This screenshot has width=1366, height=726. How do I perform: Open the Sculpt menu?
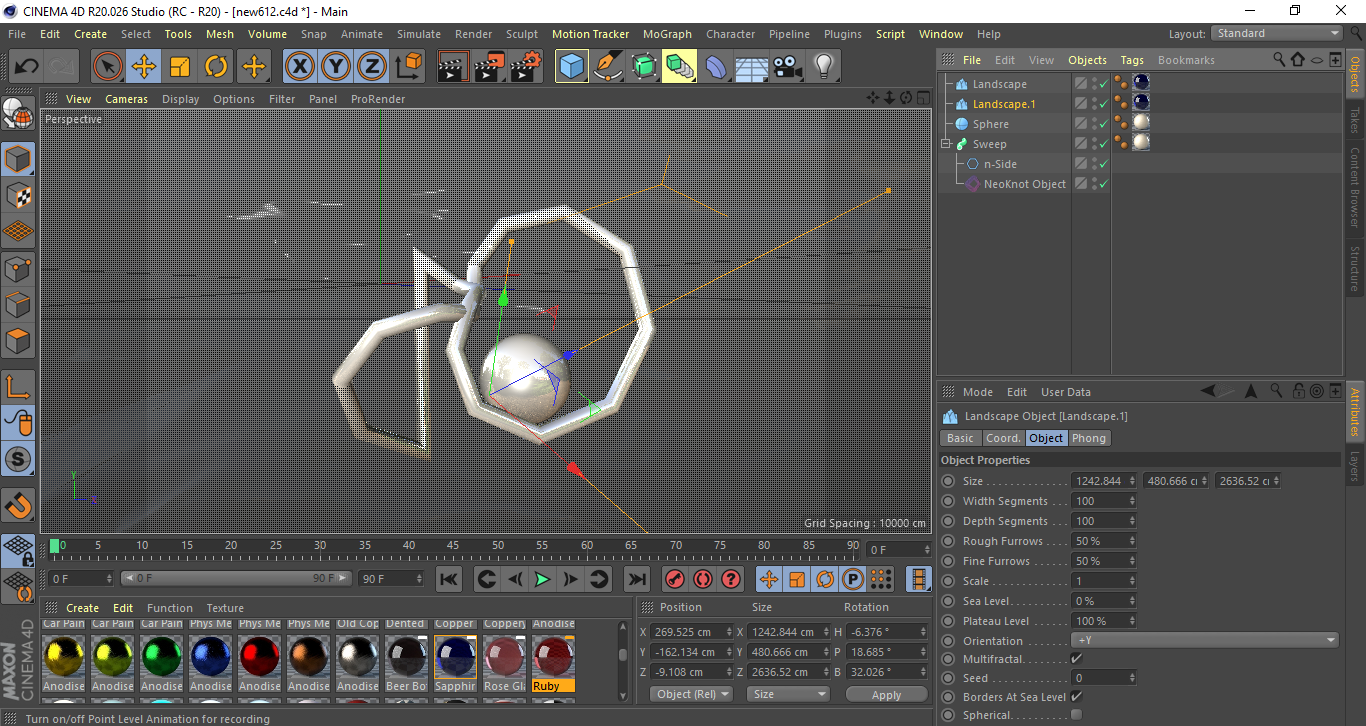click(522, 34)
